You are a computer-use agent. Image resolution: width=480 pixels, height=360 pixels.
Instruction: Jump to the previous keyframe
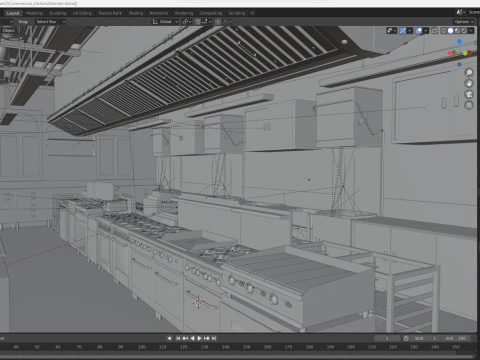(x=185, y=338)
